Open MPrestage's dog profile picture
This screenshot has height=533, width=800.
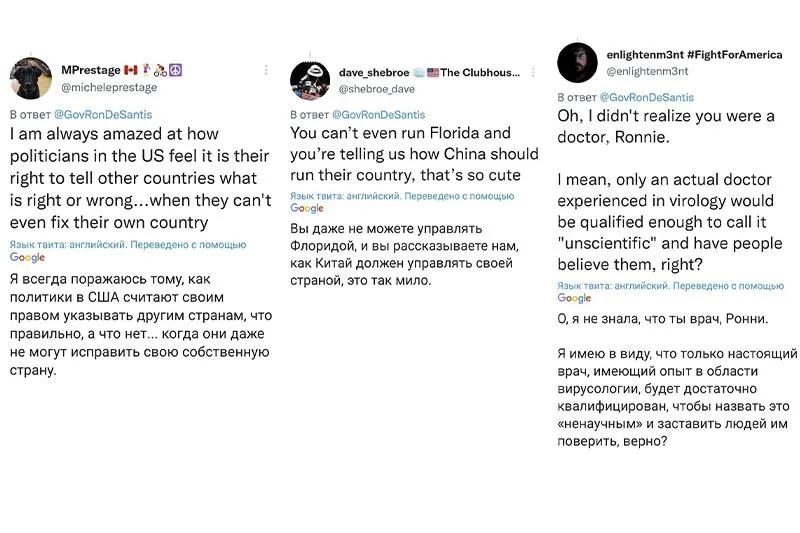(31, 78)
